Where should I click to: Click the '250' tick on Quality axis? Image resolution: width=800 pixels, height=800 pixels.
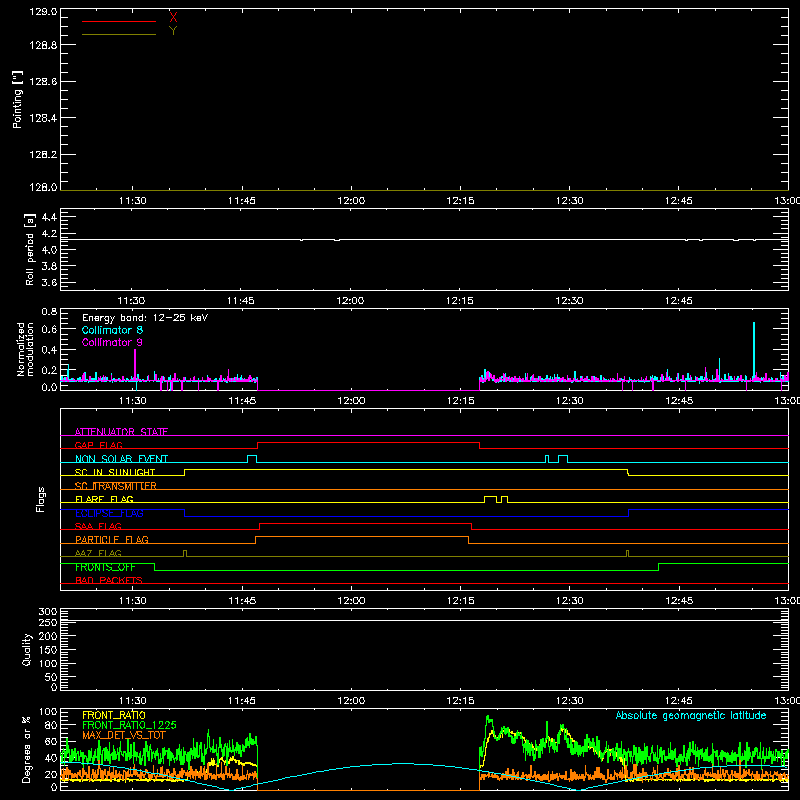(x=47, y=623)
